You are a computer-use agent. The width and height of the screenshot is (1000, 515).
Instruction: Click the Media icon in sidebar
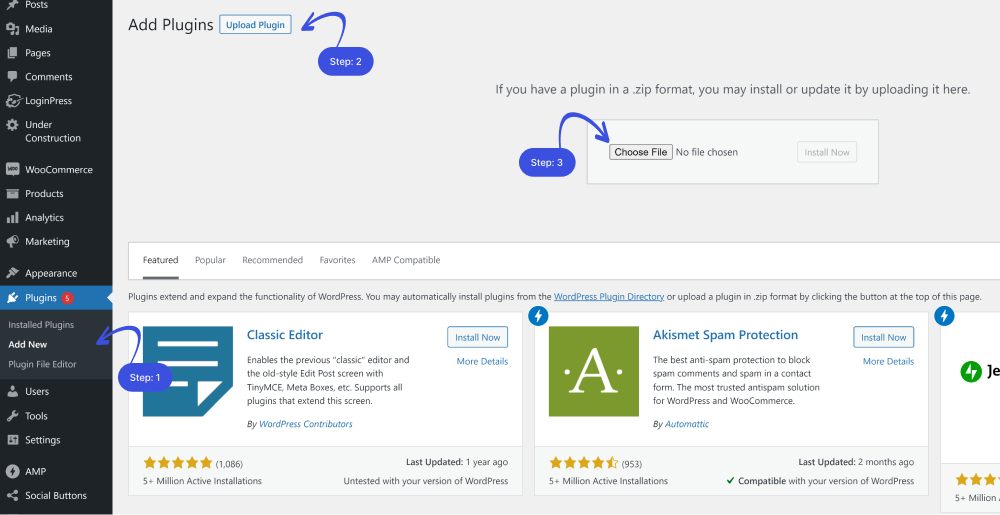pyautogui.click(x=12, y=29)
